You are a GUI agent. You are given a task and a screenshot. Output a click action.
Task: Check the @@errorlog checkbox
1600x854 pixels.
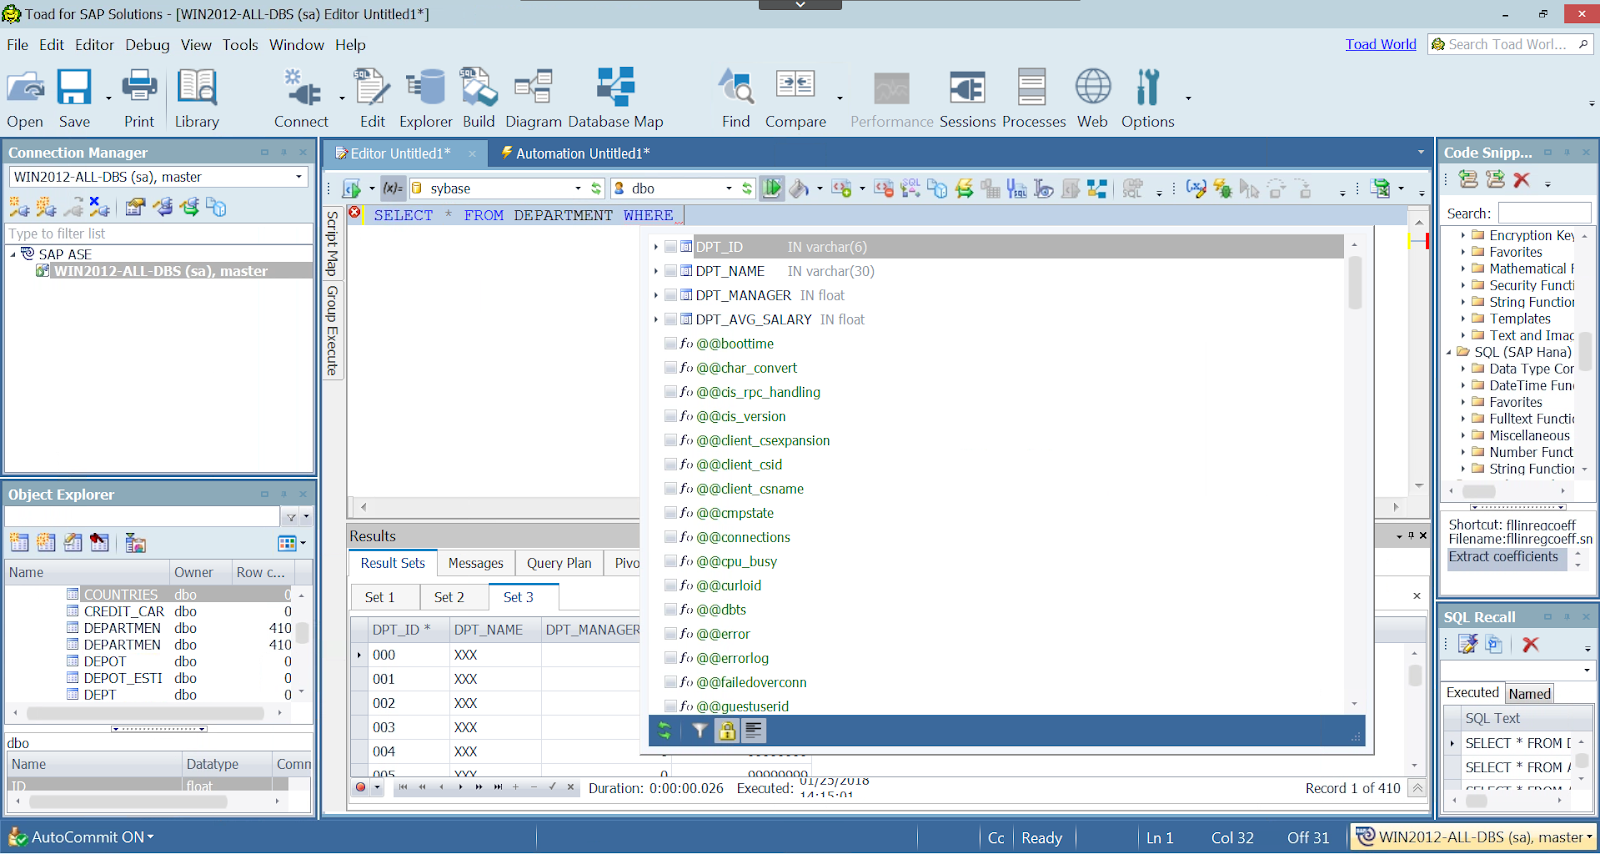[670, 658]
